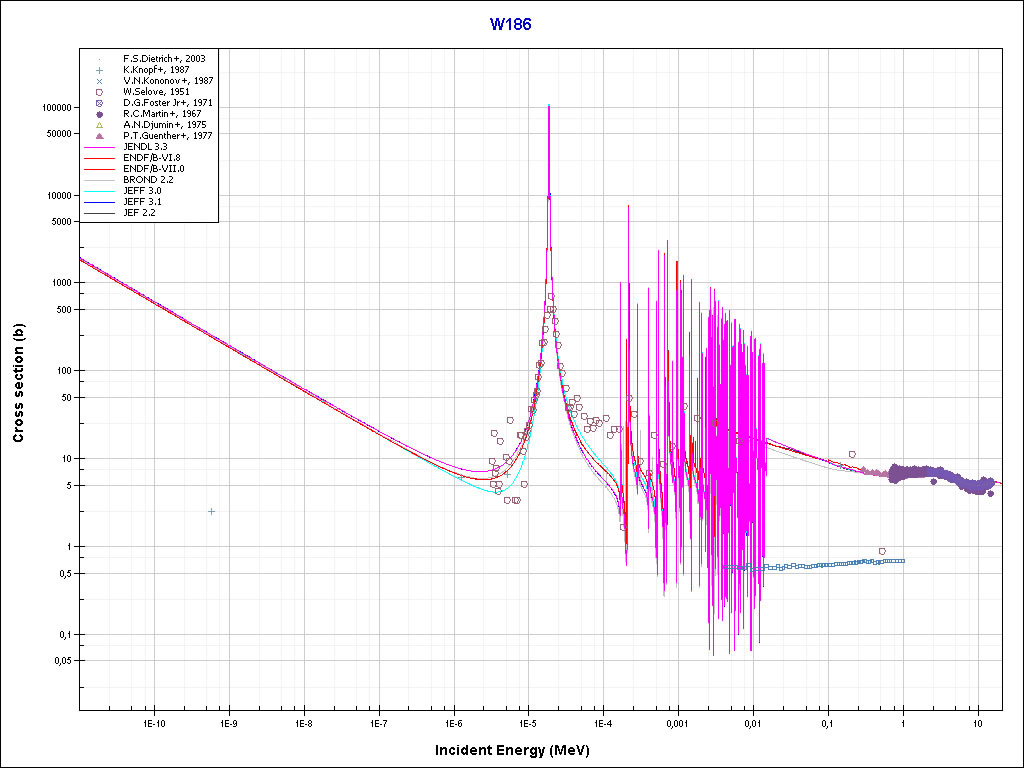This screenshot has height=768, width=1024.
Task: Select the magenta JENDL 3.3 line swatch
Action: coord(99,147)
